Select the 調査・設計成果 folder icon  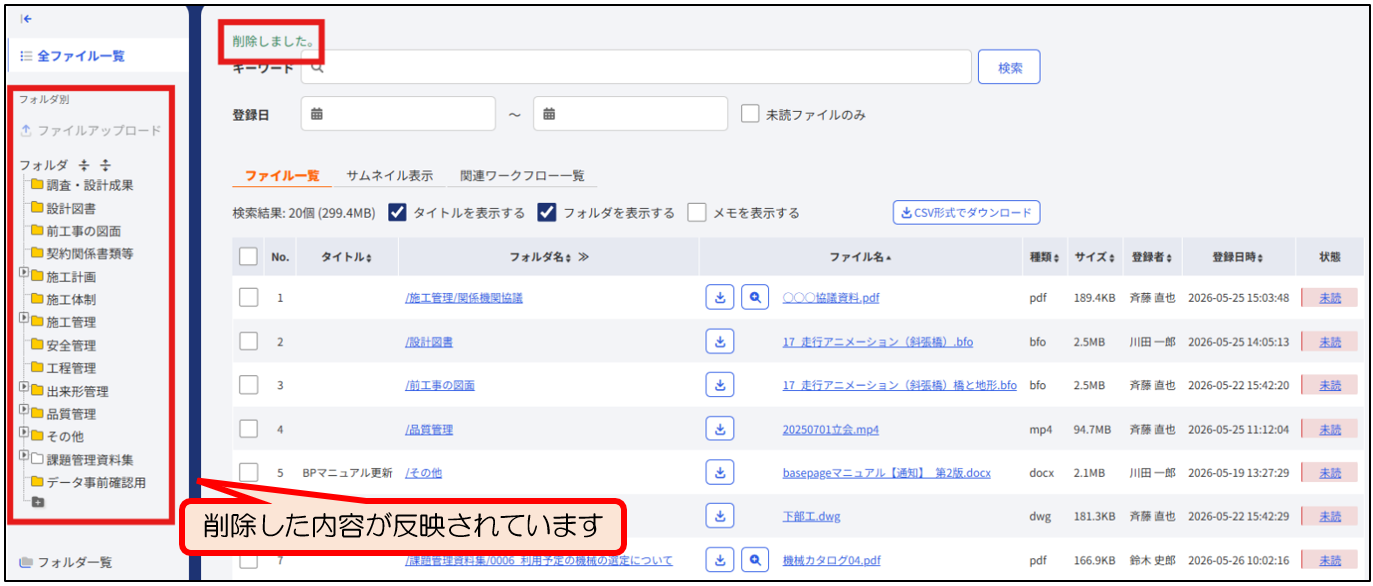[37, 185]
